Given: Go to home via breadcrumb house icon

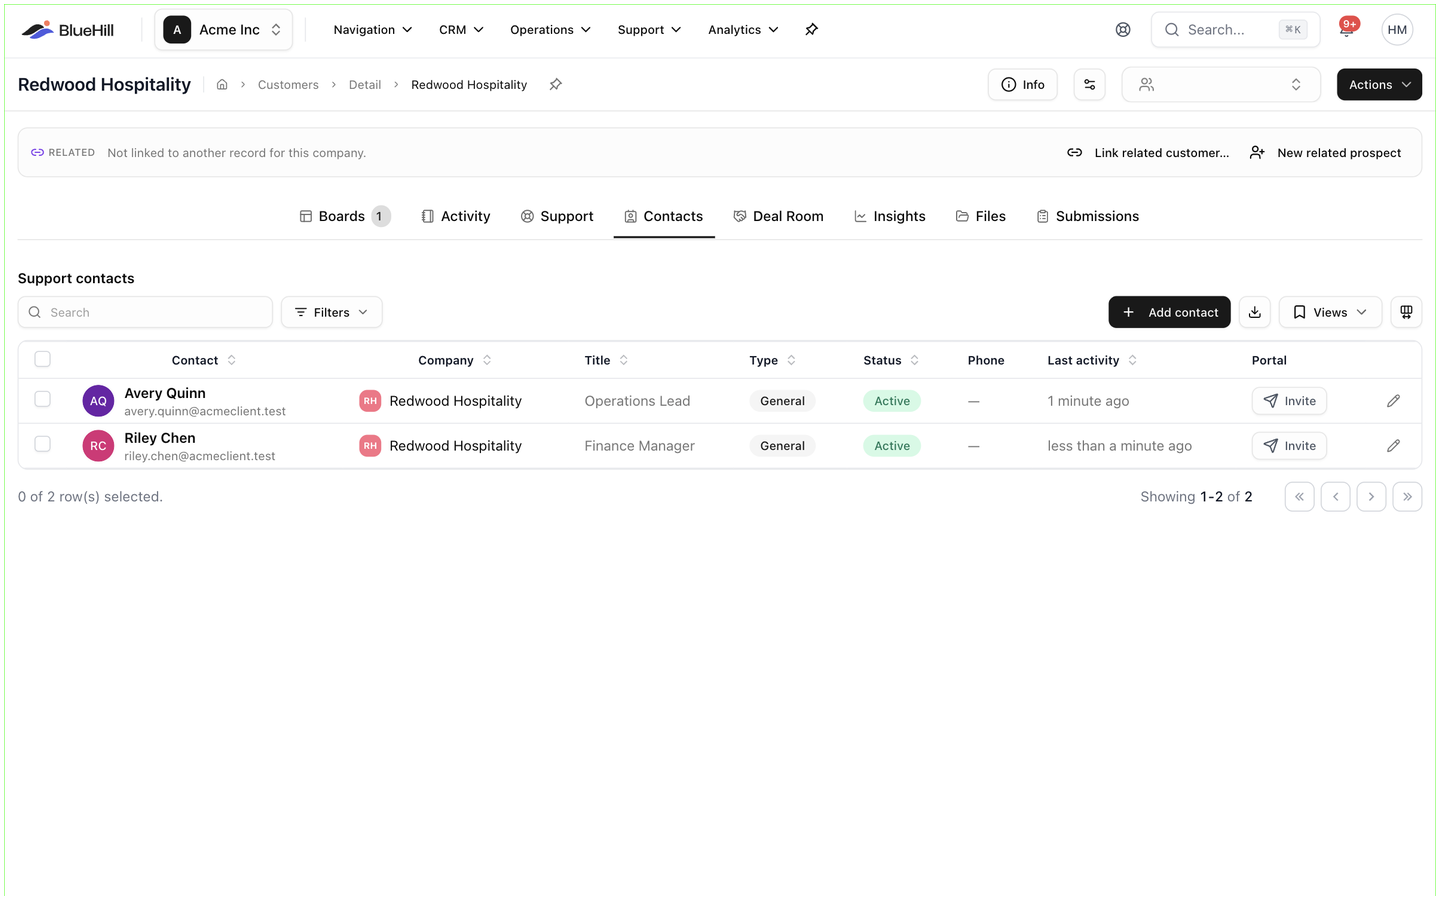Looking at the screenshot, I should pyautogui.click(x=222, y=85).
